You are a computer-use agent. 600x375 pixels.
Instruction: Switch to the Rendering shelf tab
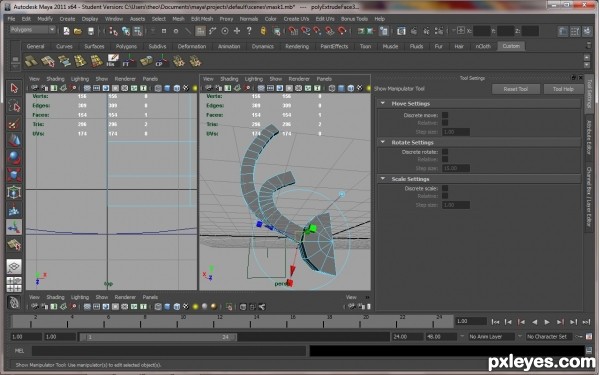297,46
